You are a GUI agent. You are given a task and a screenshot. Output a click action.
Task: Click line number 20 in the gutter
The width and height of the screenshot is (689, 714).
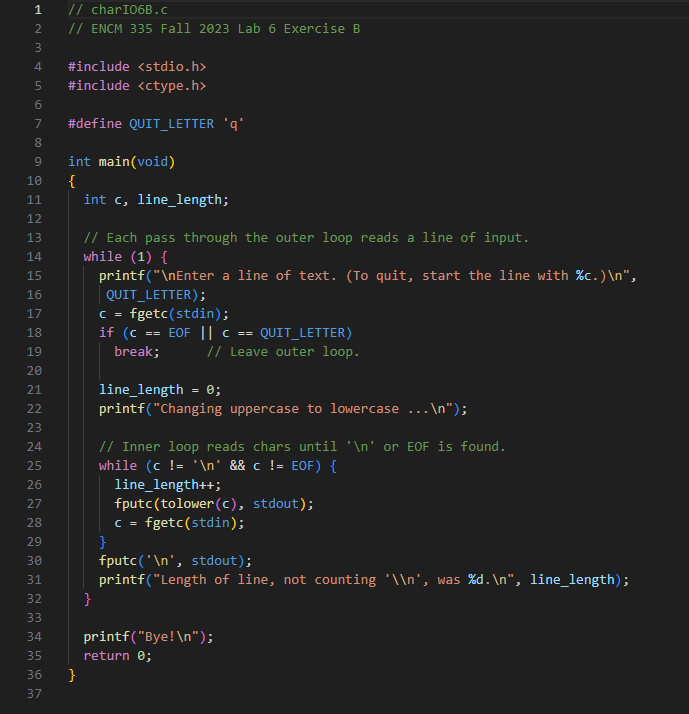point(34,371)
